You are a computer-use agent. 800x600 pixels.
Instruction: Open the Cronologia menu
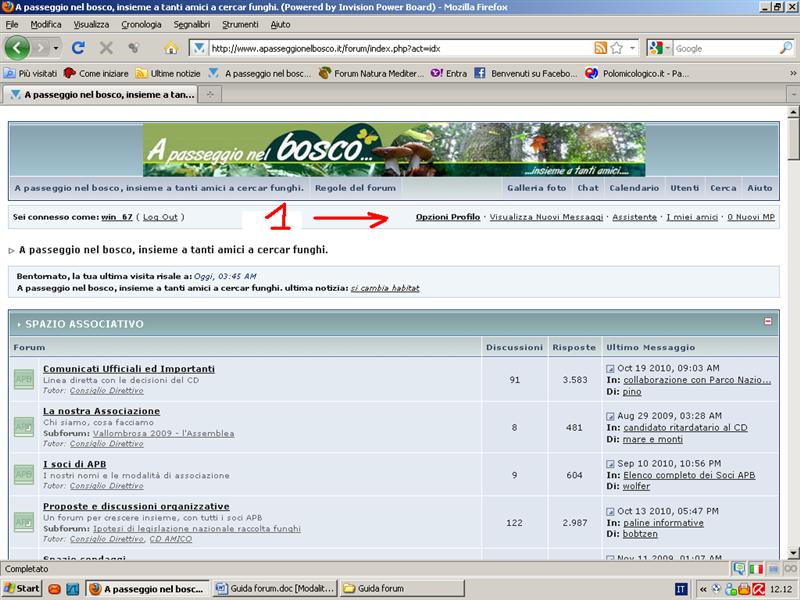pyautogui.click(x=141, y=24)
